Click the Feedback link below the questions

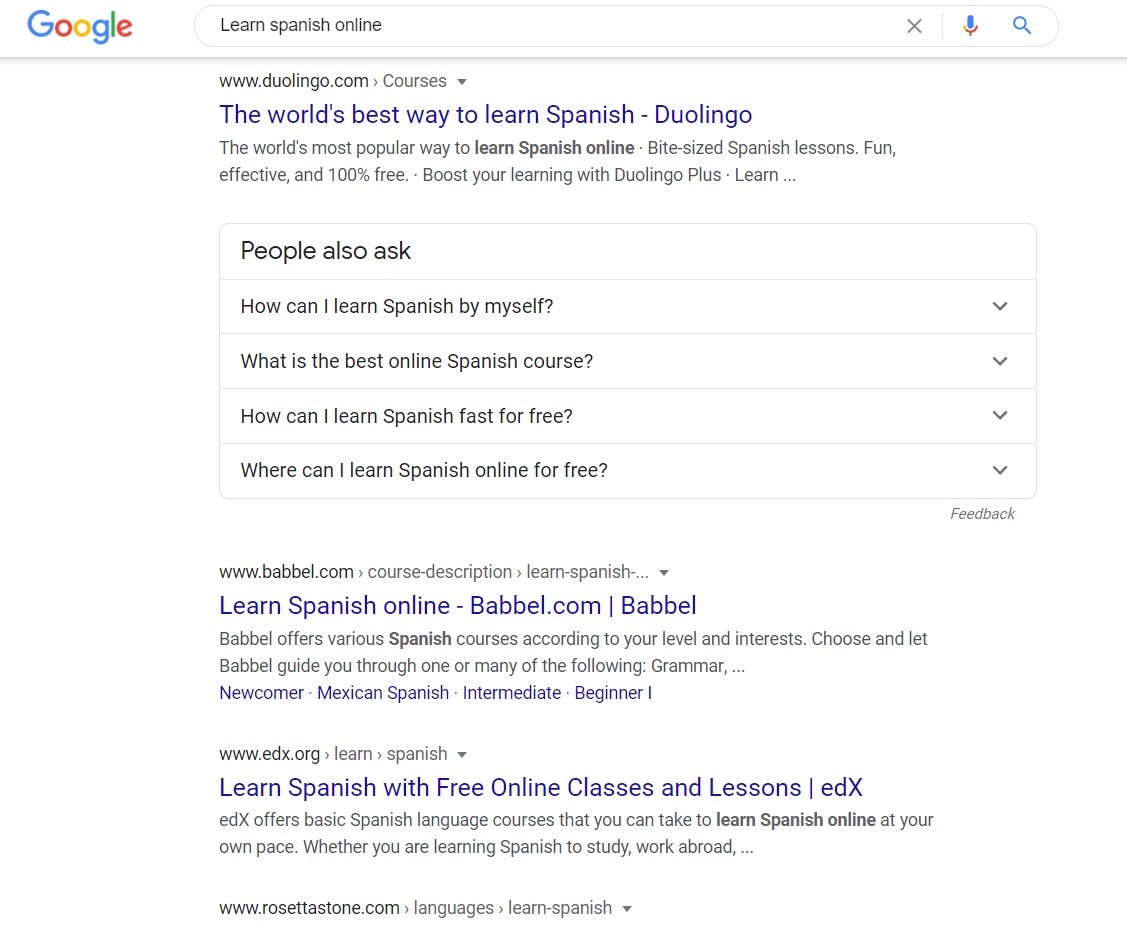coord(983,514)
